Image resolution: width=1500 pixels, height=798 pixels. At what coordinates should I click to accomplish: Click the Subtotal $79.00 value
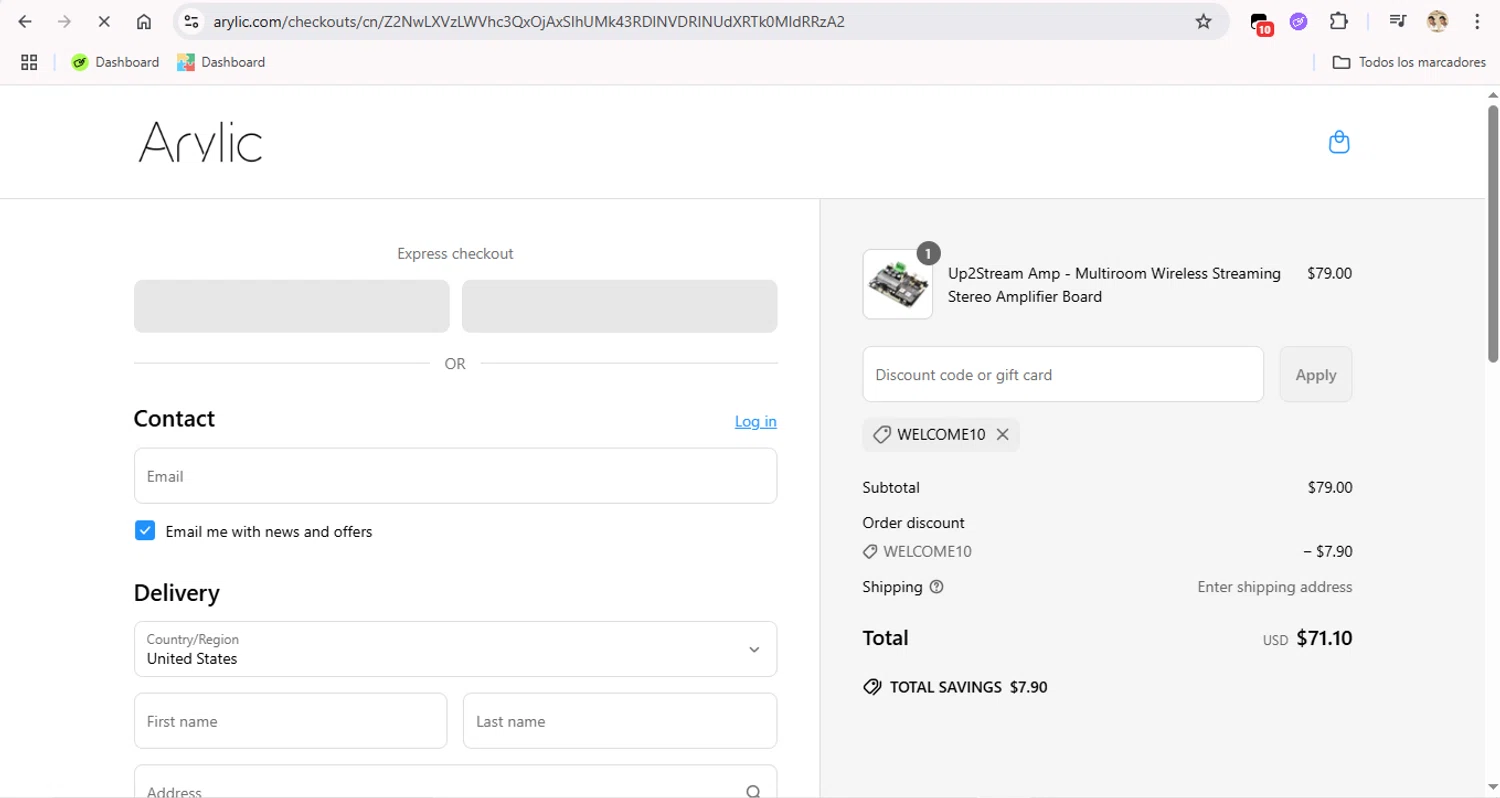click(x=1330, y=488)
